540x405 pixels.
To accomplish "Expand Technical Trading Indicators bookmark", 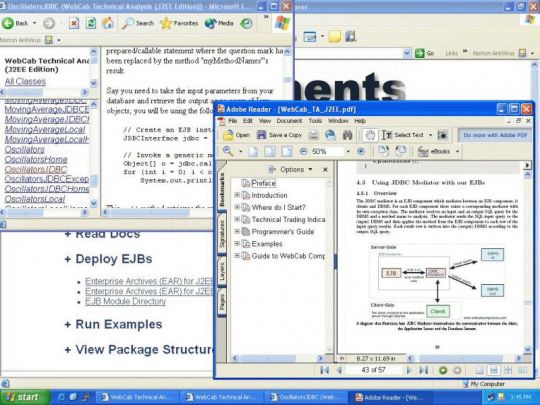I will tap(237, 219).
